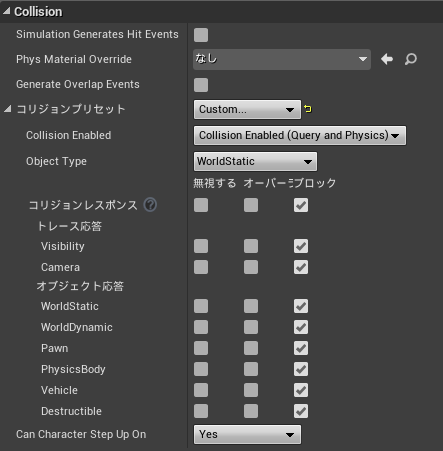Set Visibility trace response to ignore

[201, 246]
